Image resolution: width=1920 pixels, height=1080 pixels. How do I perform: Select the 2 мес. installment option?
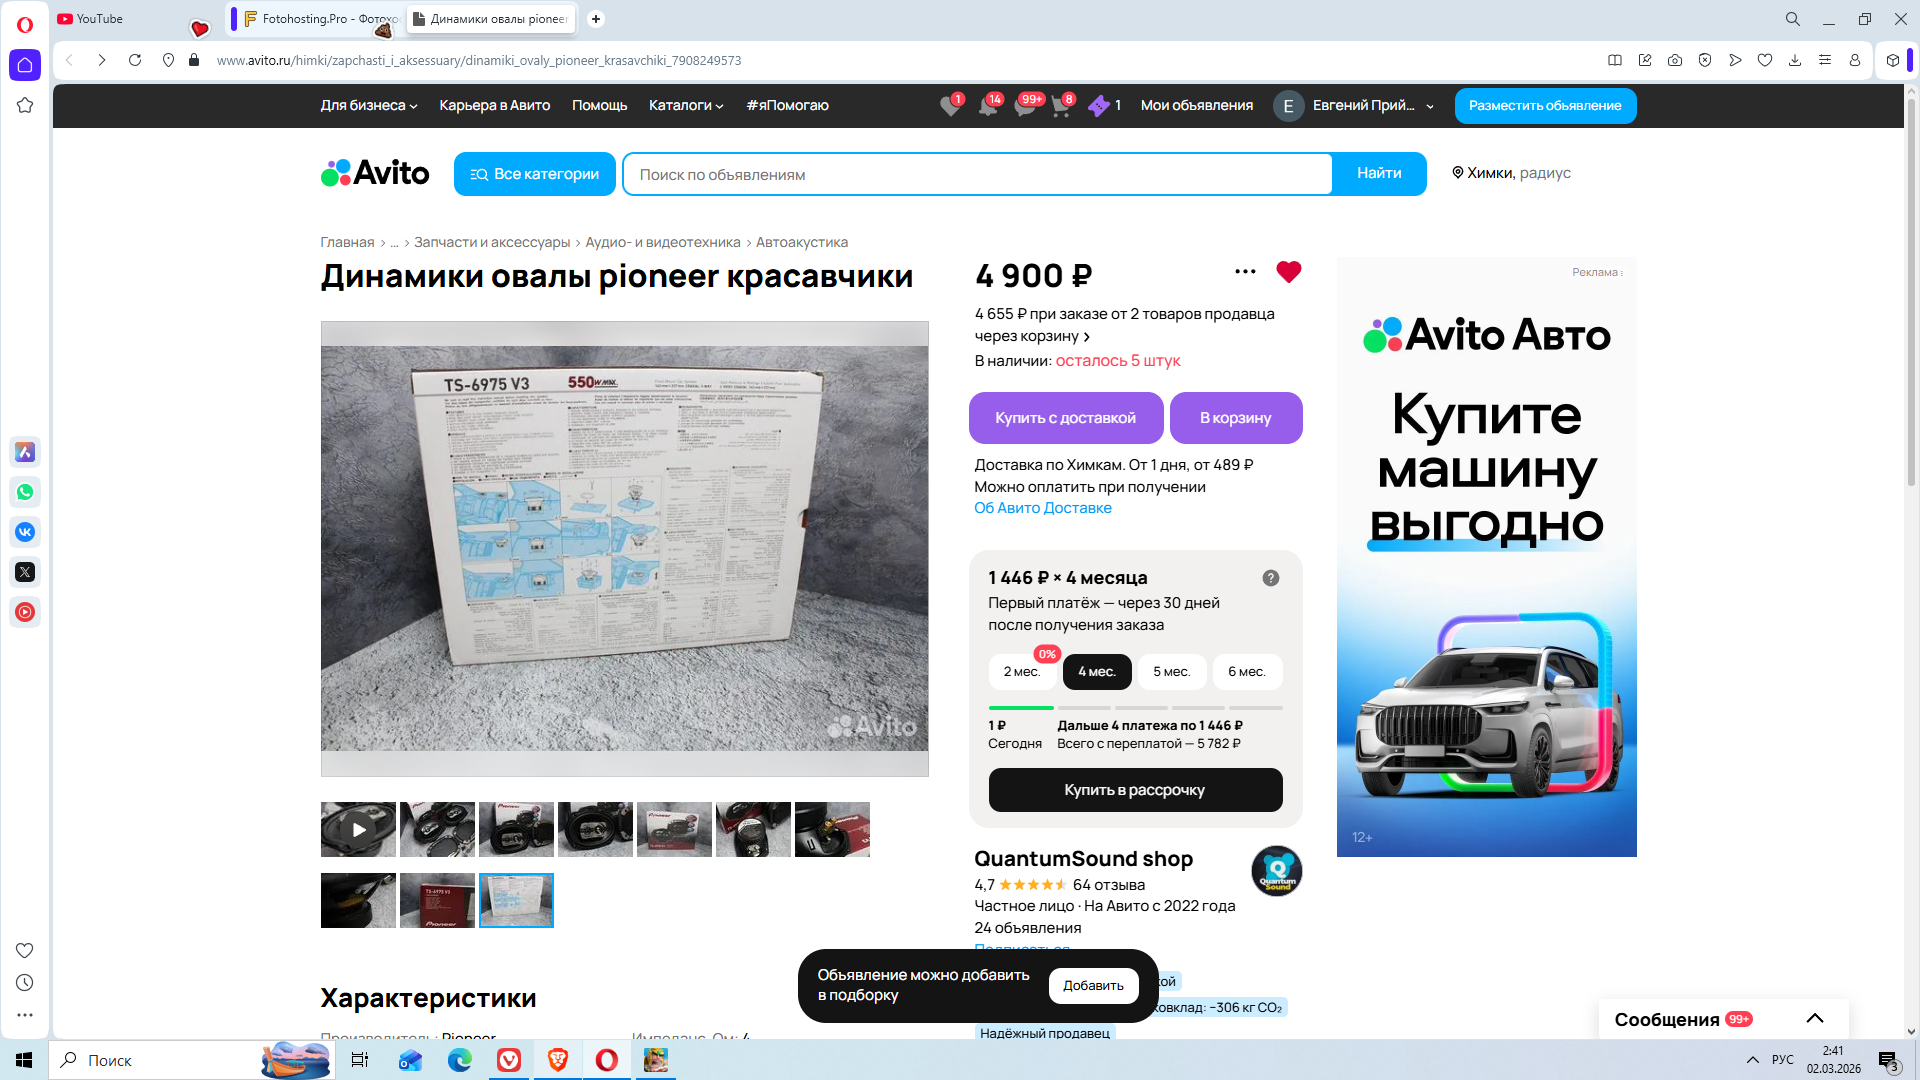click(1021, 672)
